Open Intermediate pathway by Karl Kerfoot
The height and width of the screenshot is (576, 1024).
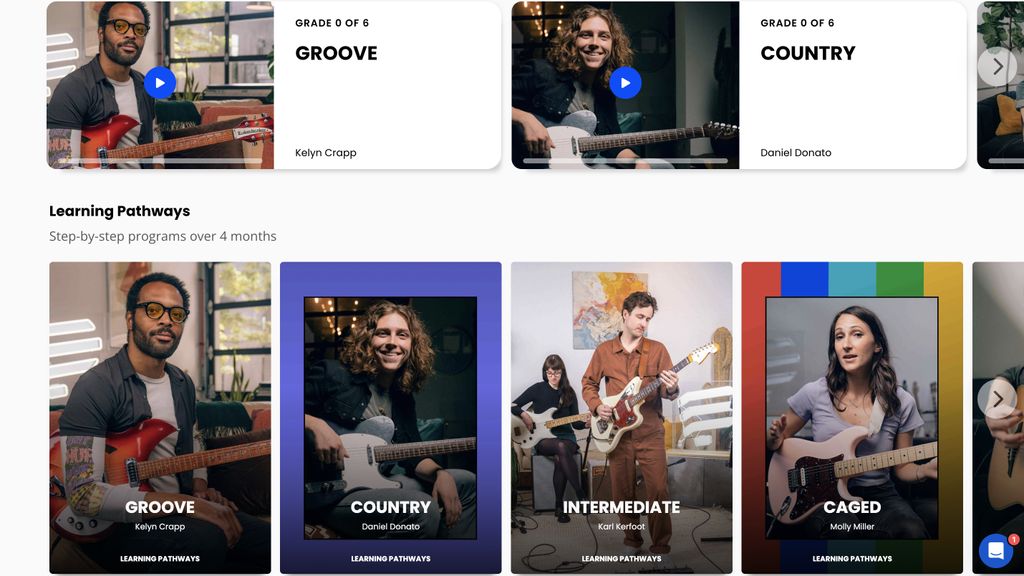point(622,418)
